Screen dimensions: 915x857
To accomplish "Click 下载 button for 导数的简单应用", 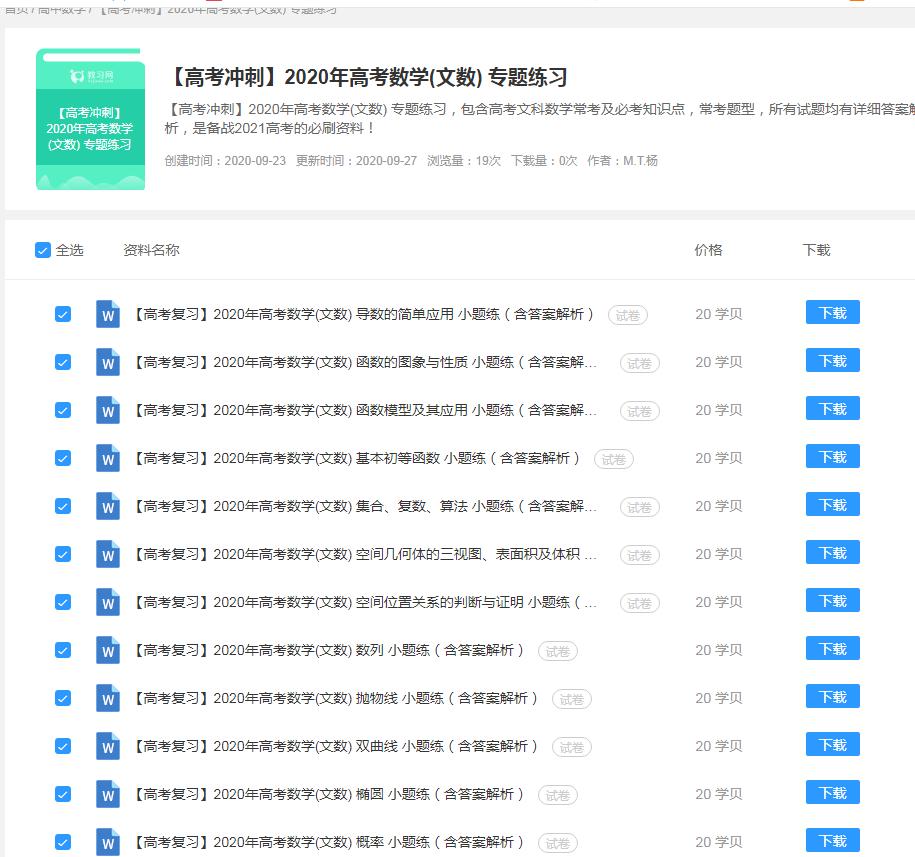I will pos(831,312).
